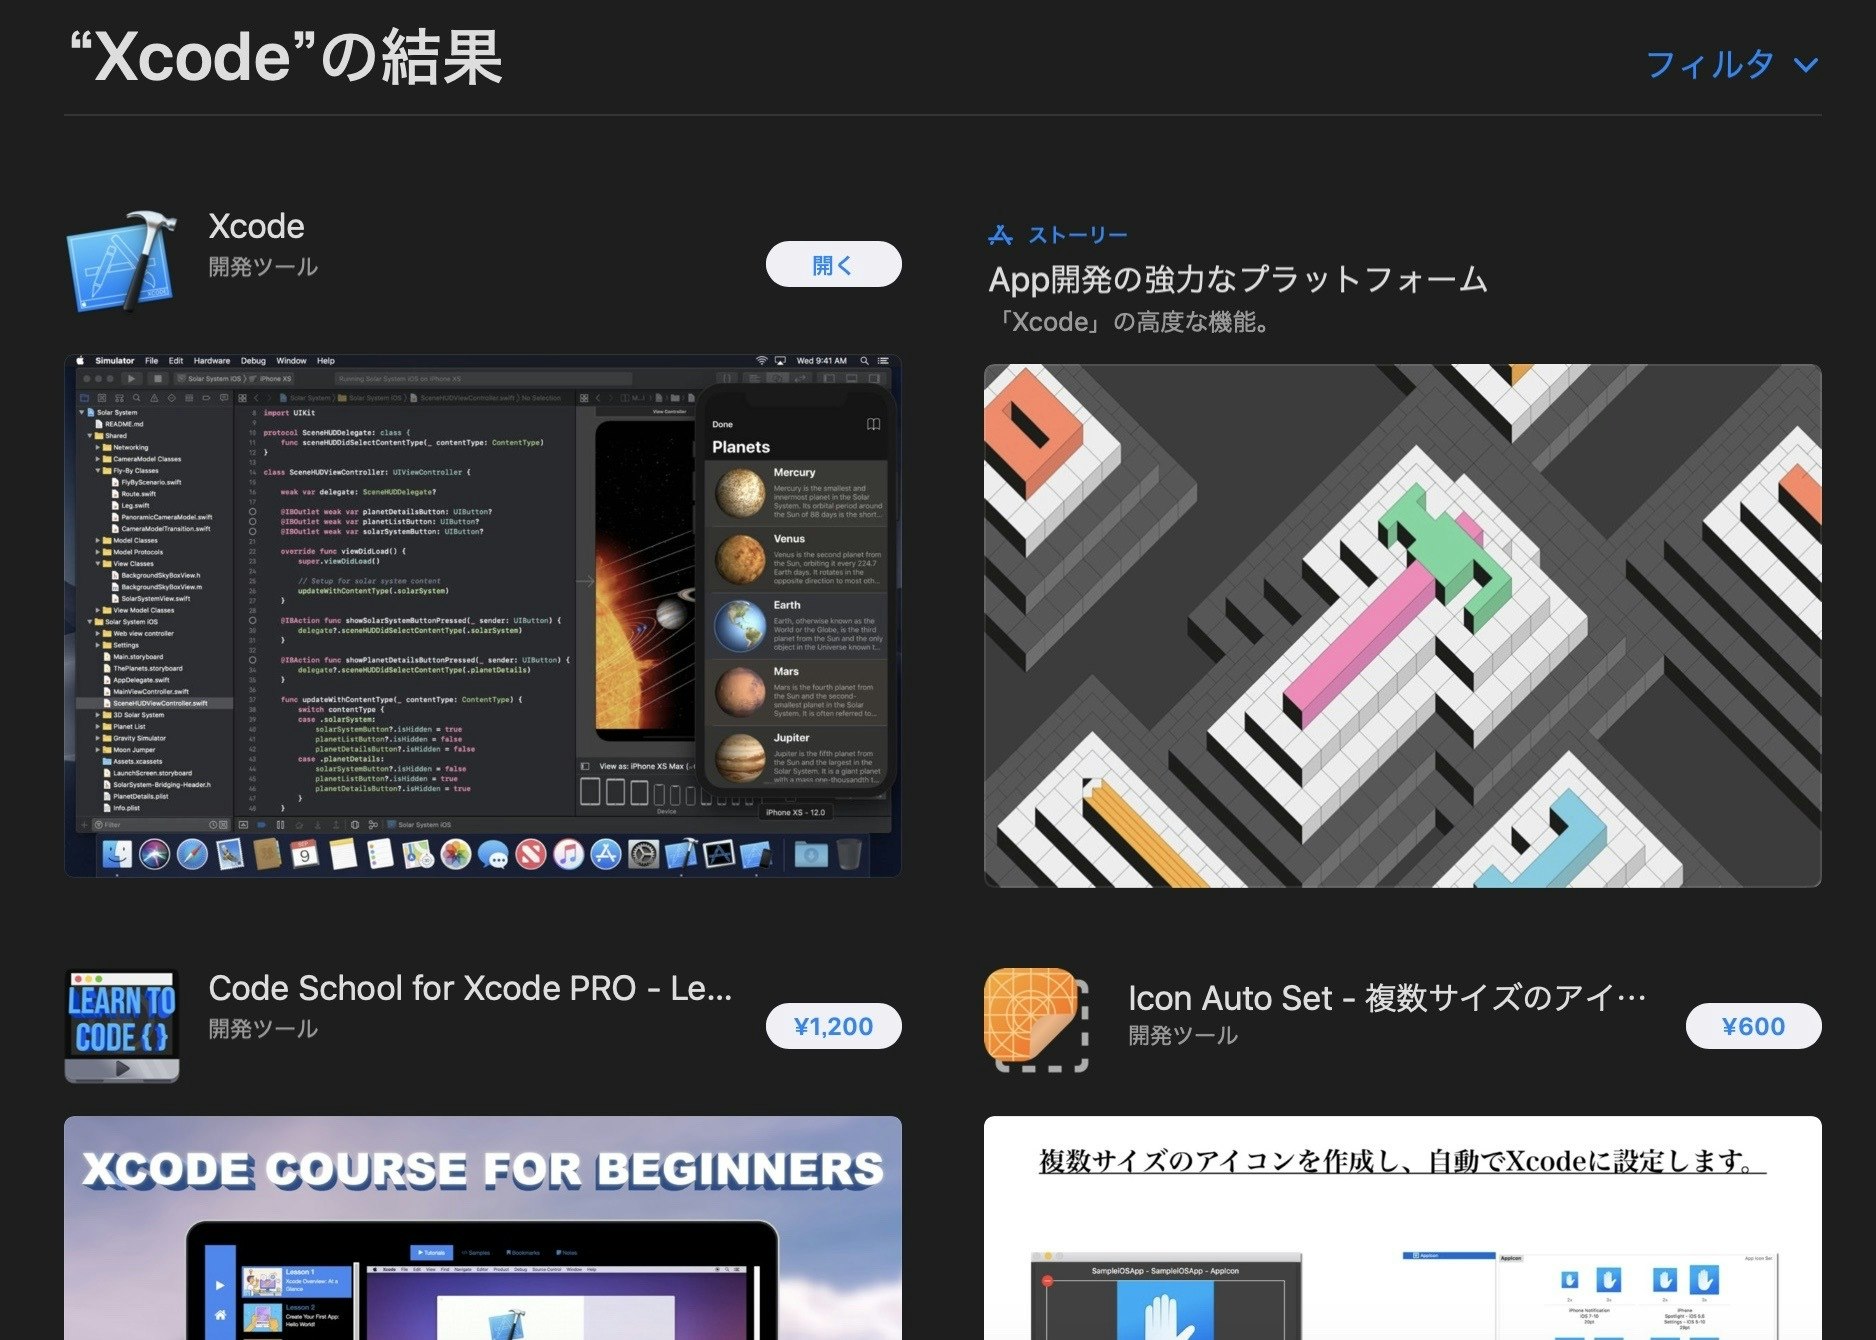The image size is (1876, 1340).
Task: Open story App開発の強力なプラットフォーム
Action: coord(1238,279)
